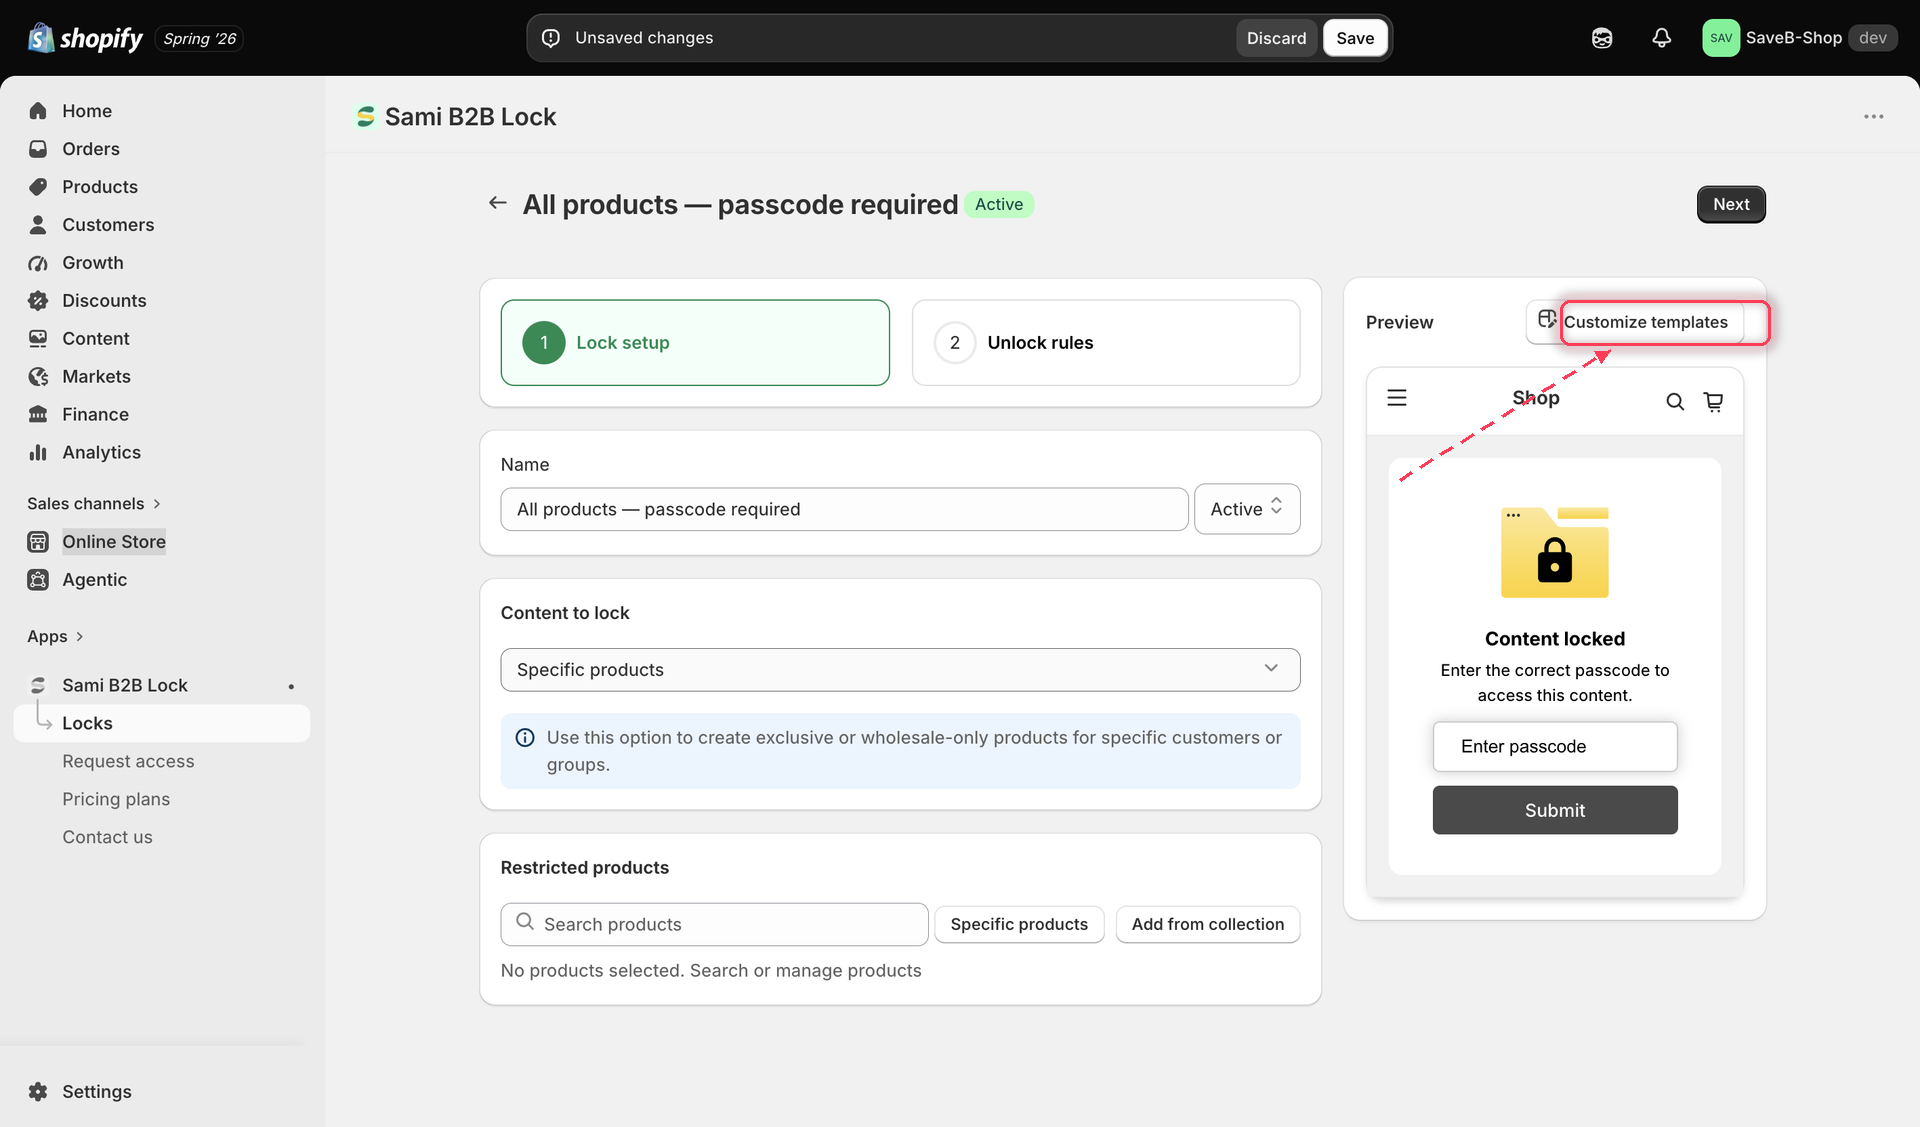Screen dimensions: 1920x1127
Task: Switch to Unlock rules step
Action: pos(1106,343)
